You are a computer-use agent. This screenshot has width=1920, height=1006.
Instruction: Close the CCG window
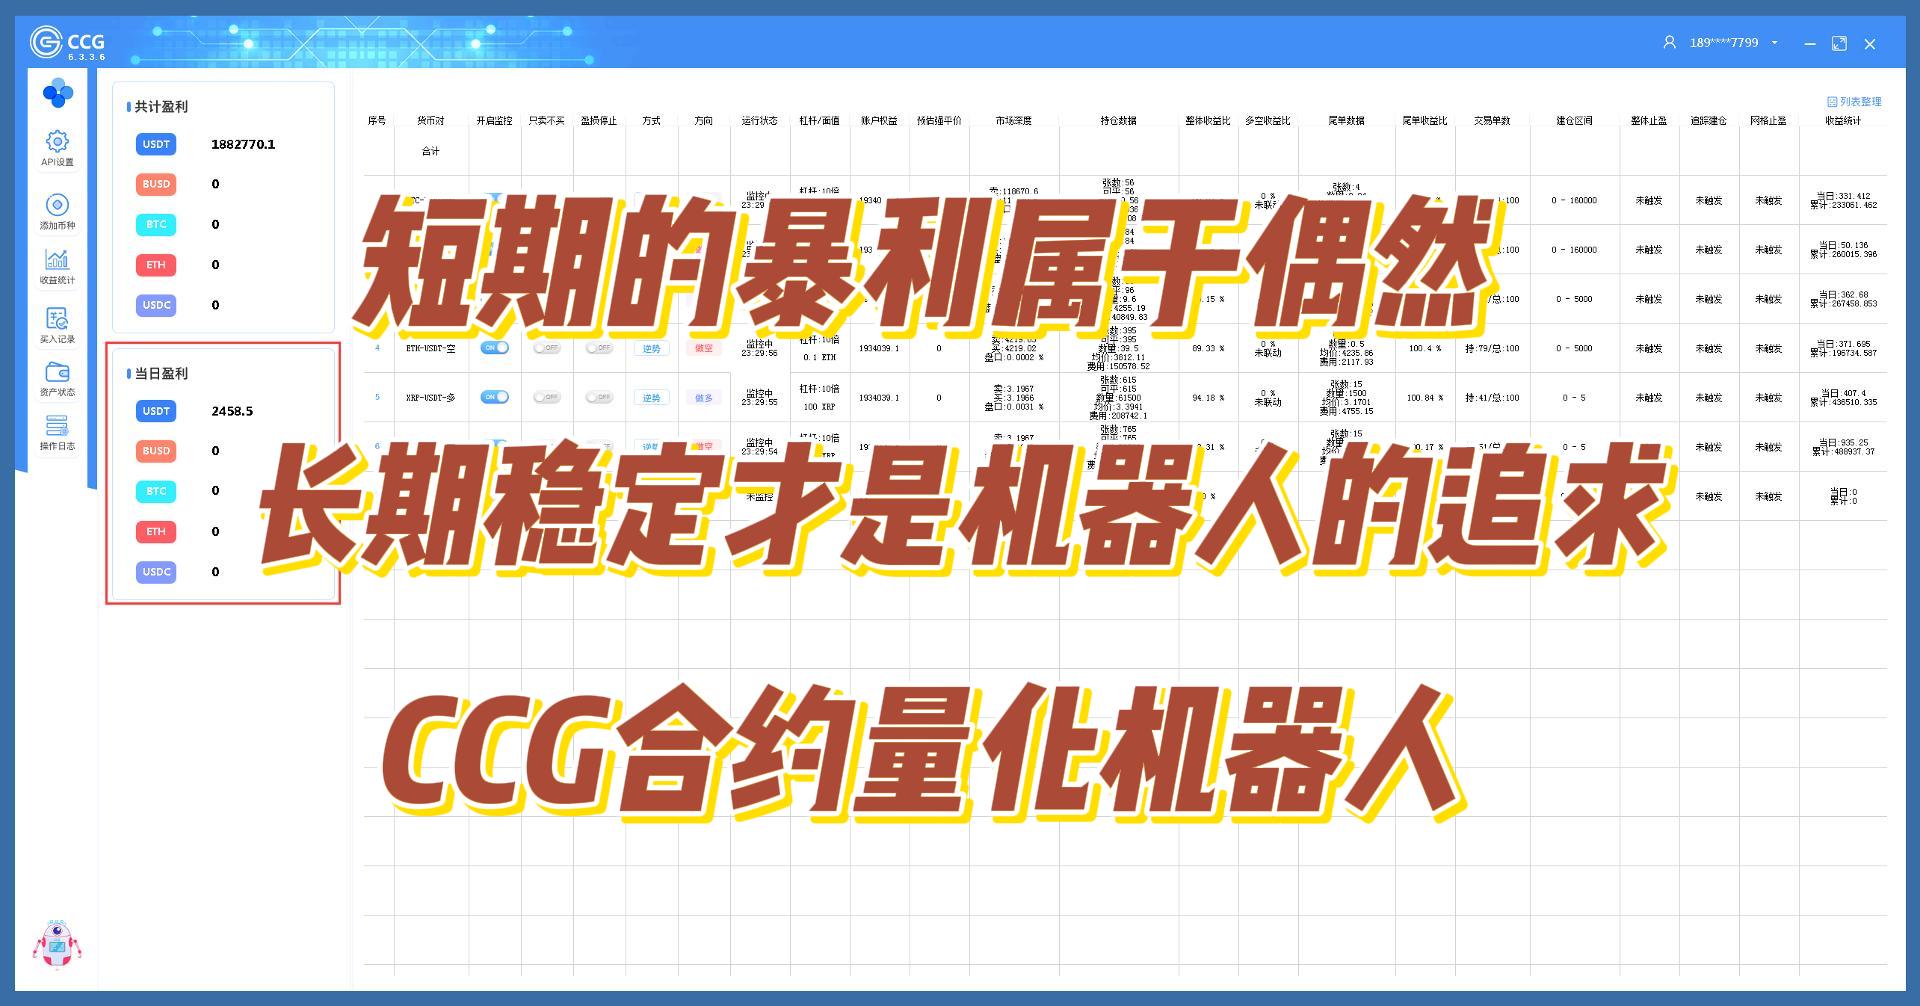click(1870, 44)
